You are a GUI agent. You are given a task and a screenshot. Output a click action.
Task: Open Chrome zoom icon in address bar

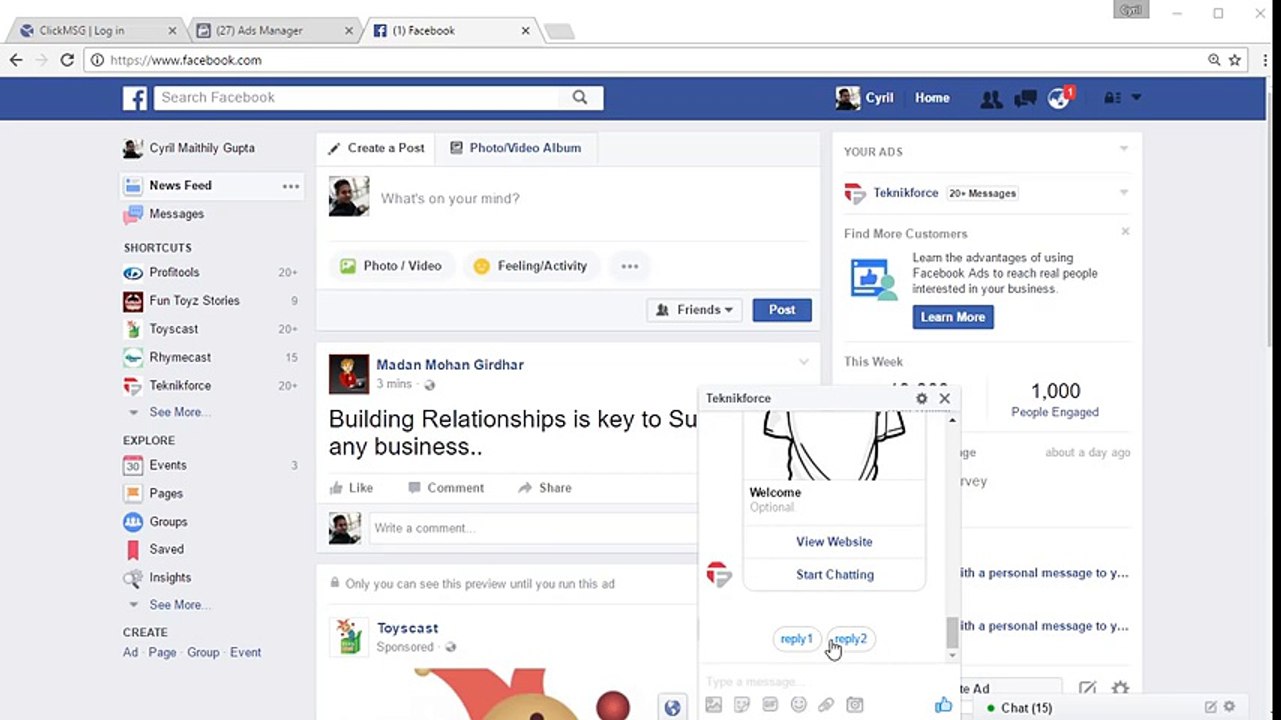1214,60
